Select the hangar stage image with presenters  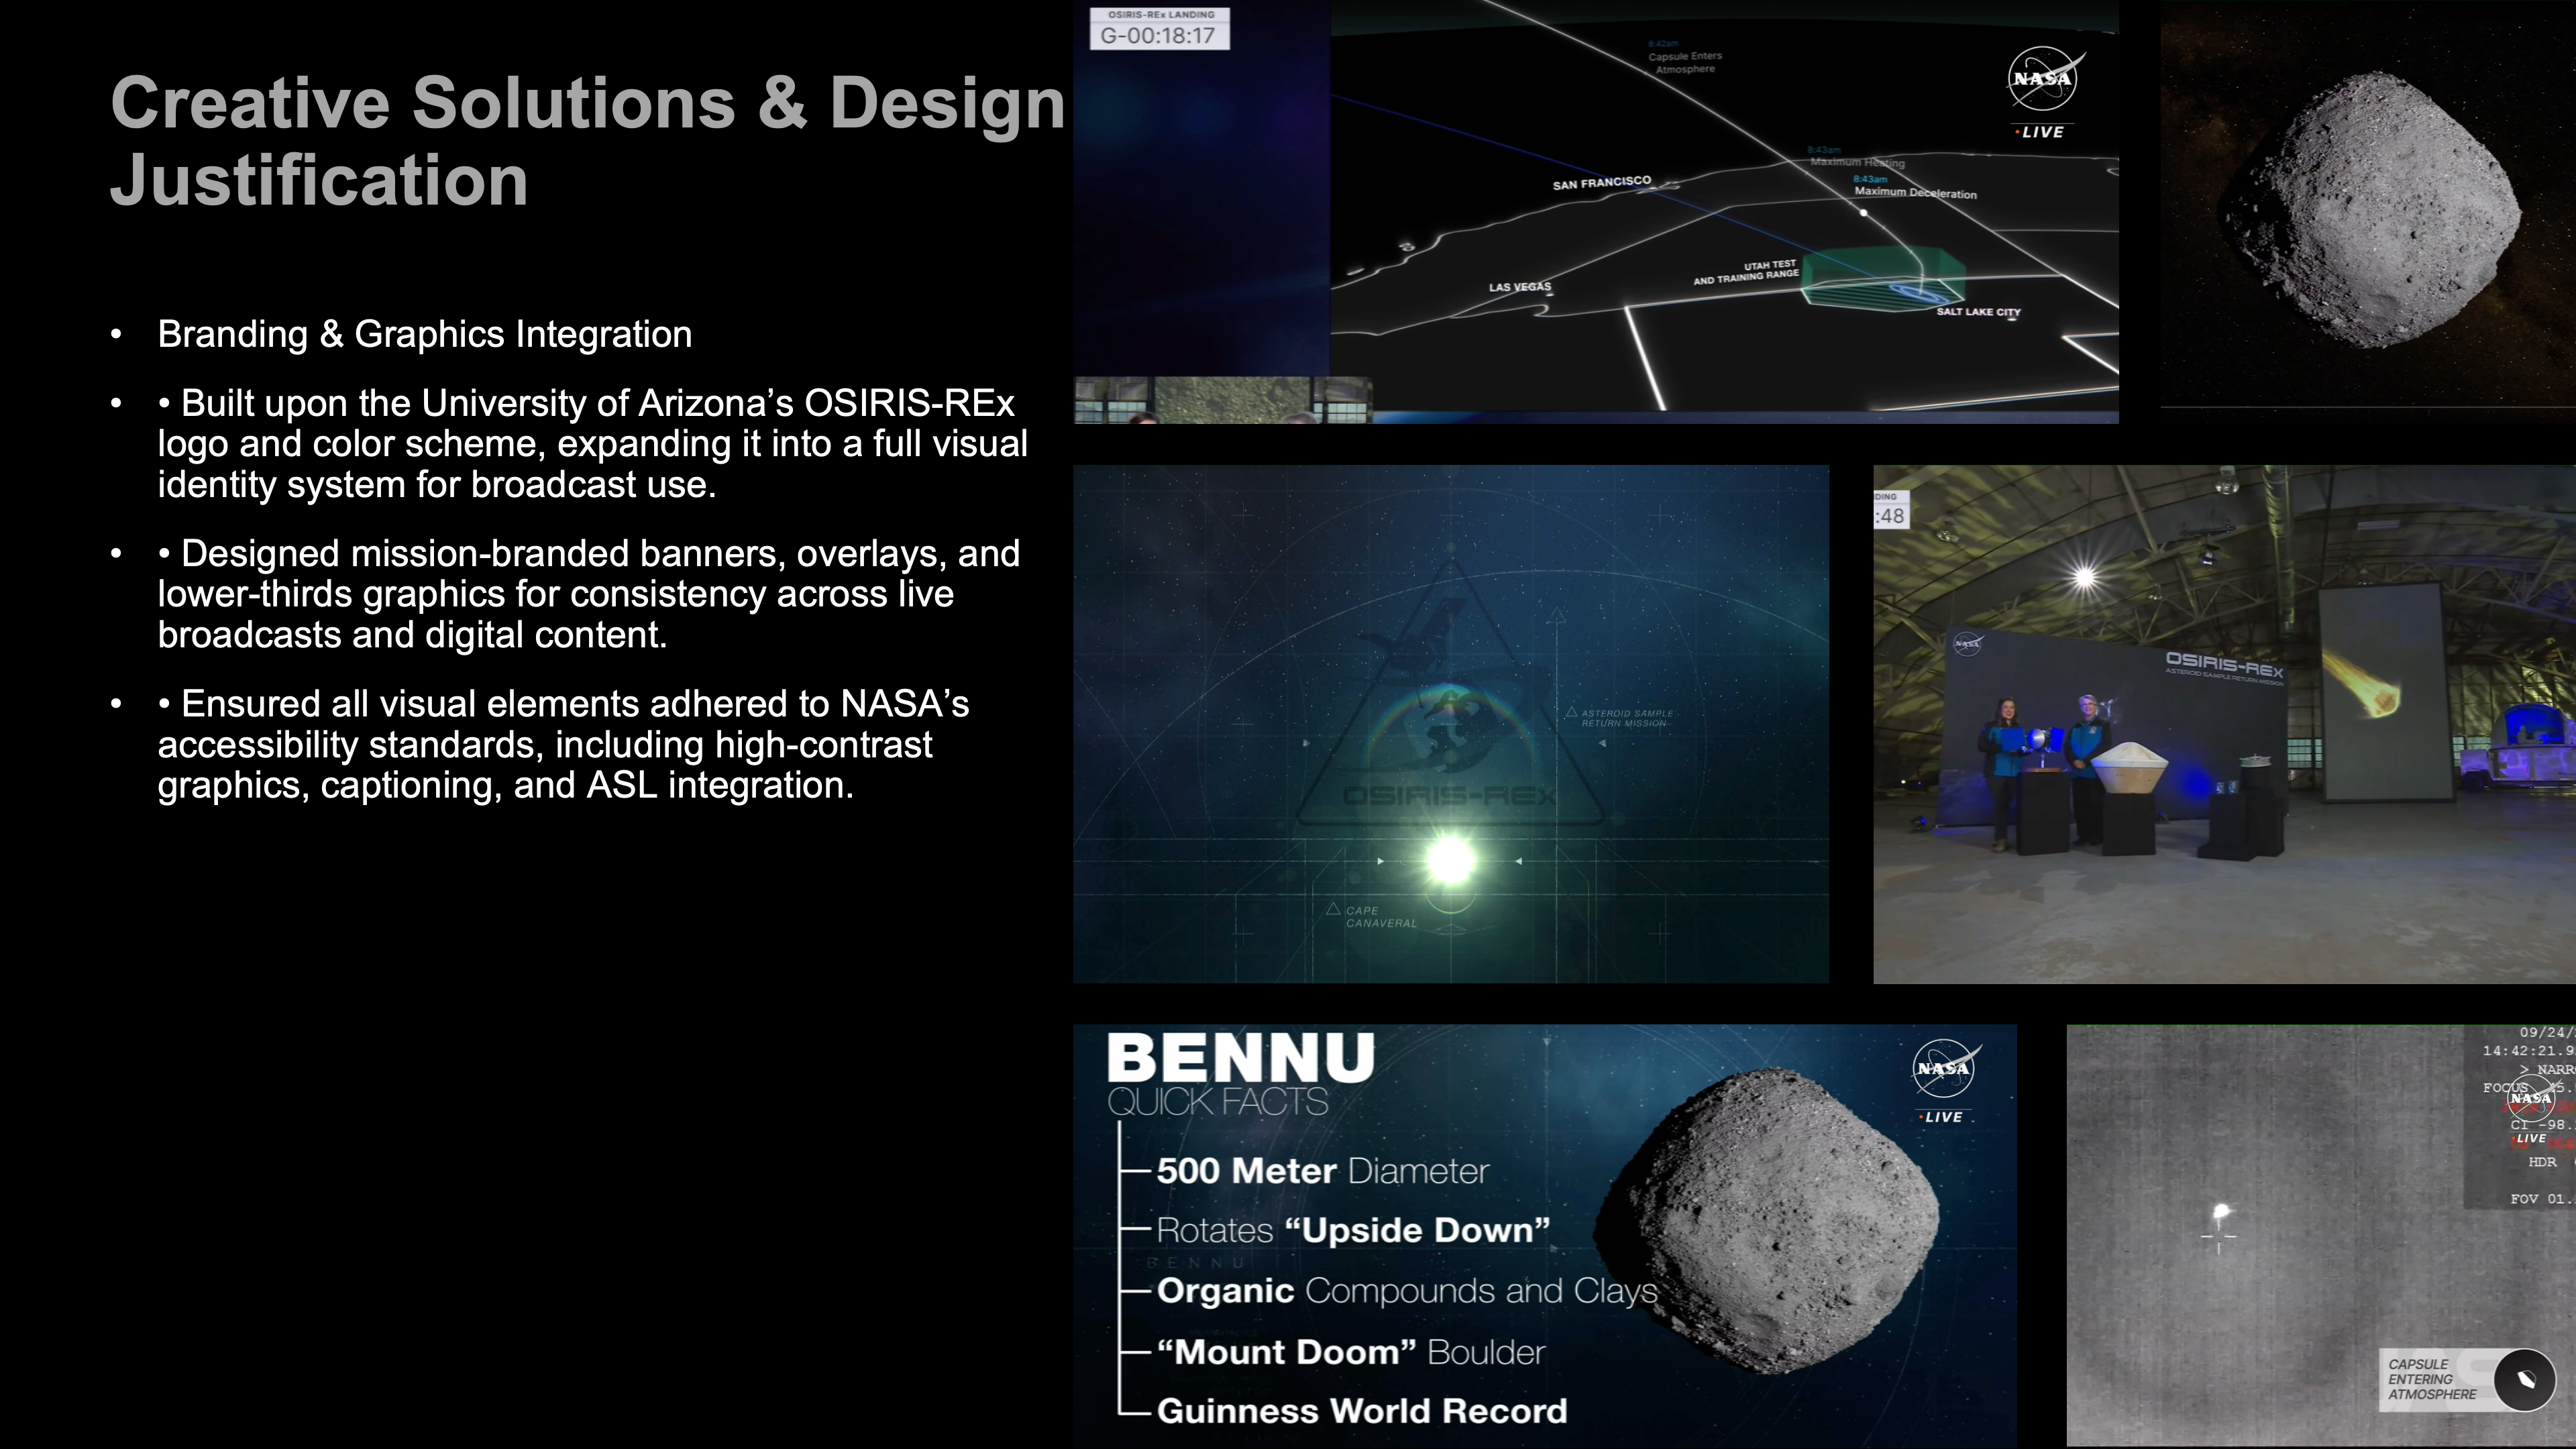tap(2224, 724)
